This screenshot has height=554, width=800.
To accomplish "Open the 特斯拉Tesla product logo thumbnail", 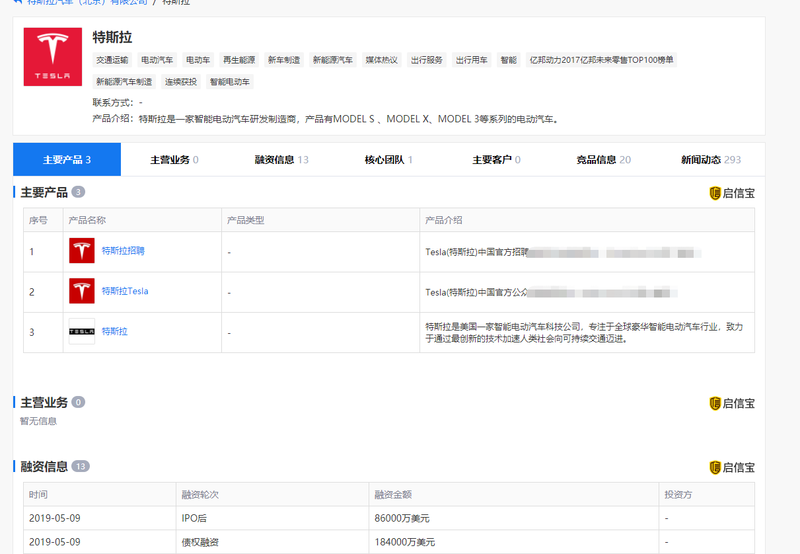I will (x=82, y=291).
